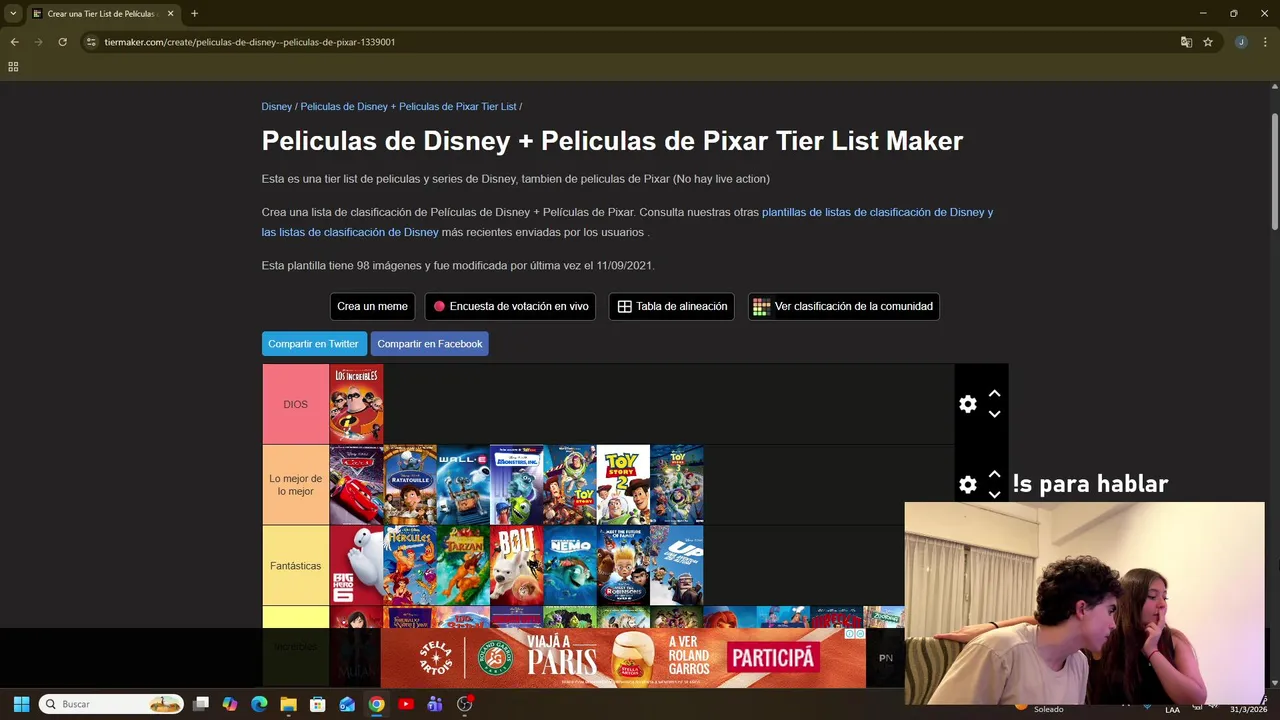1280x720 pixels.
Task: Open YouTube app from the taskbar
Action: point(406,704)
